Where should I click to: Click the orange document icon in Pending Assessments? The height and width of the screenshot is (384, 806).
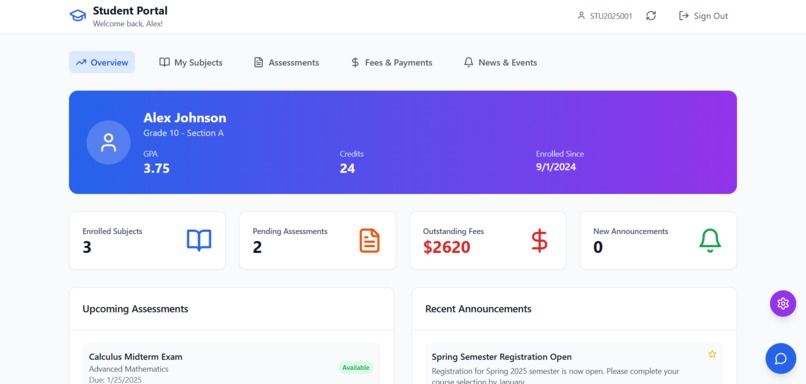point(369,241)
